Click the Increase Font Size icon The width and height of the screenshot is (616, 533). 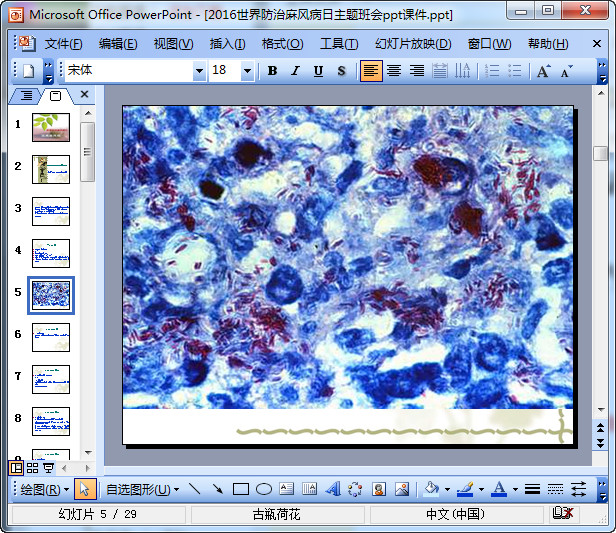543,71
